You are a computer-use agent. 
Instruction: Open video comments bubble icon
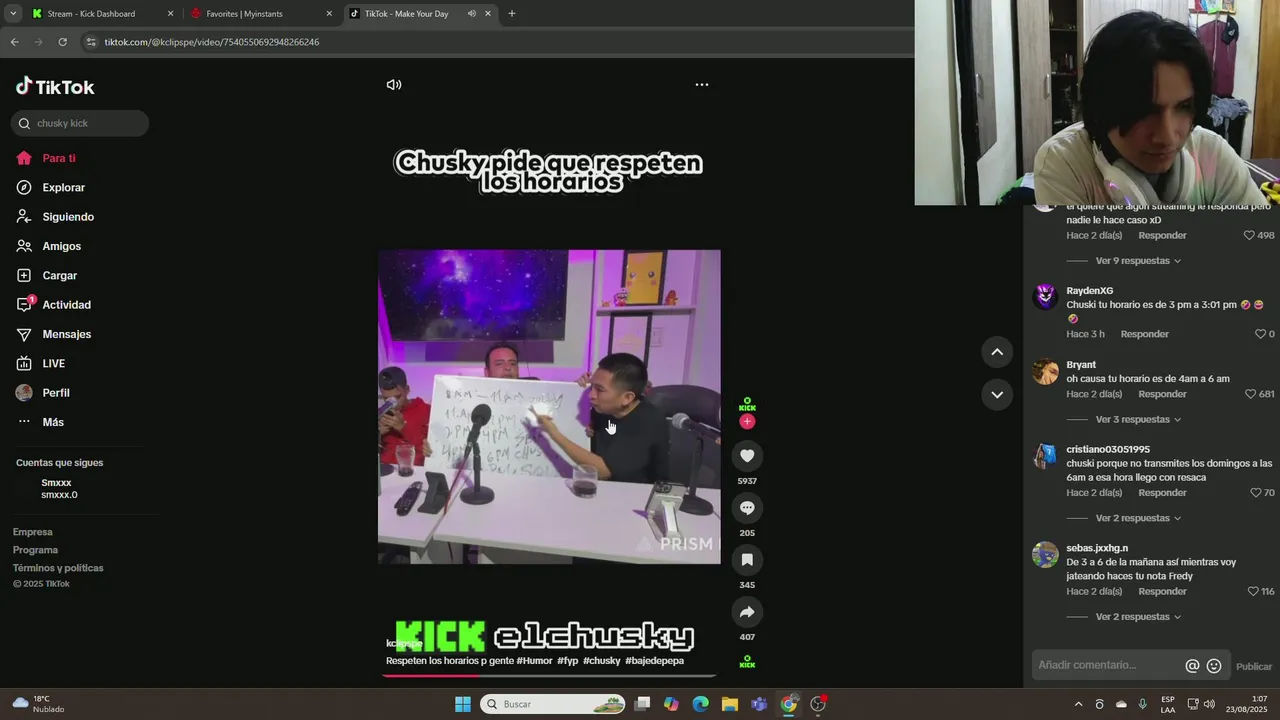pyautogui.click(x=747, y=508)
